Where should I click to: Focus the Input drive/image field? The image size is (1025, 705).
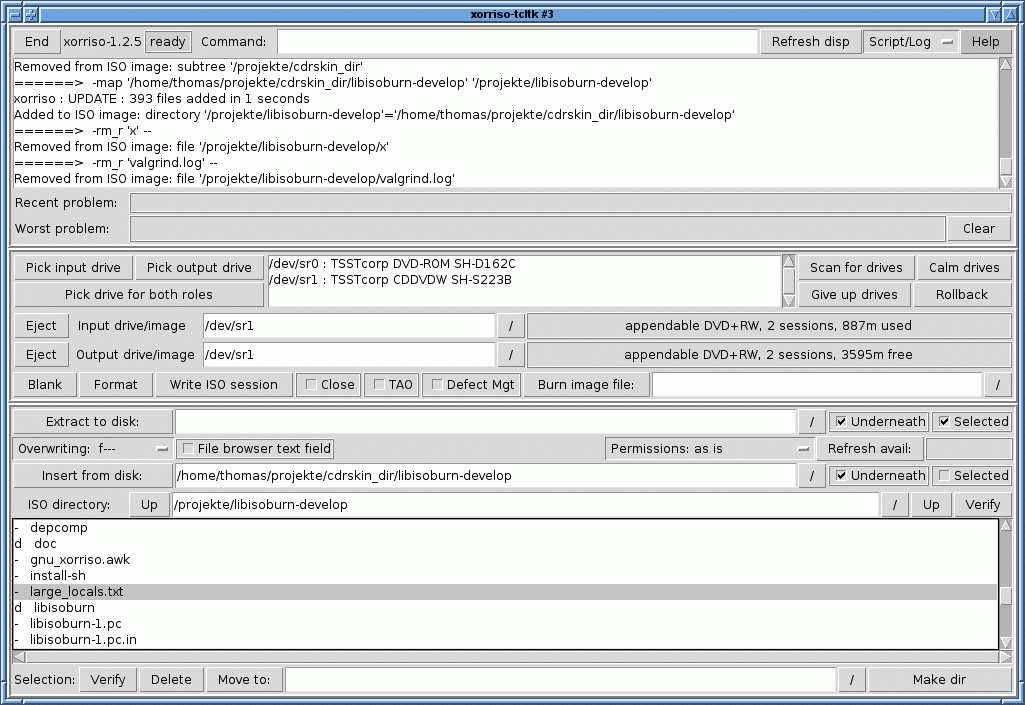click(x=349, y=326)
